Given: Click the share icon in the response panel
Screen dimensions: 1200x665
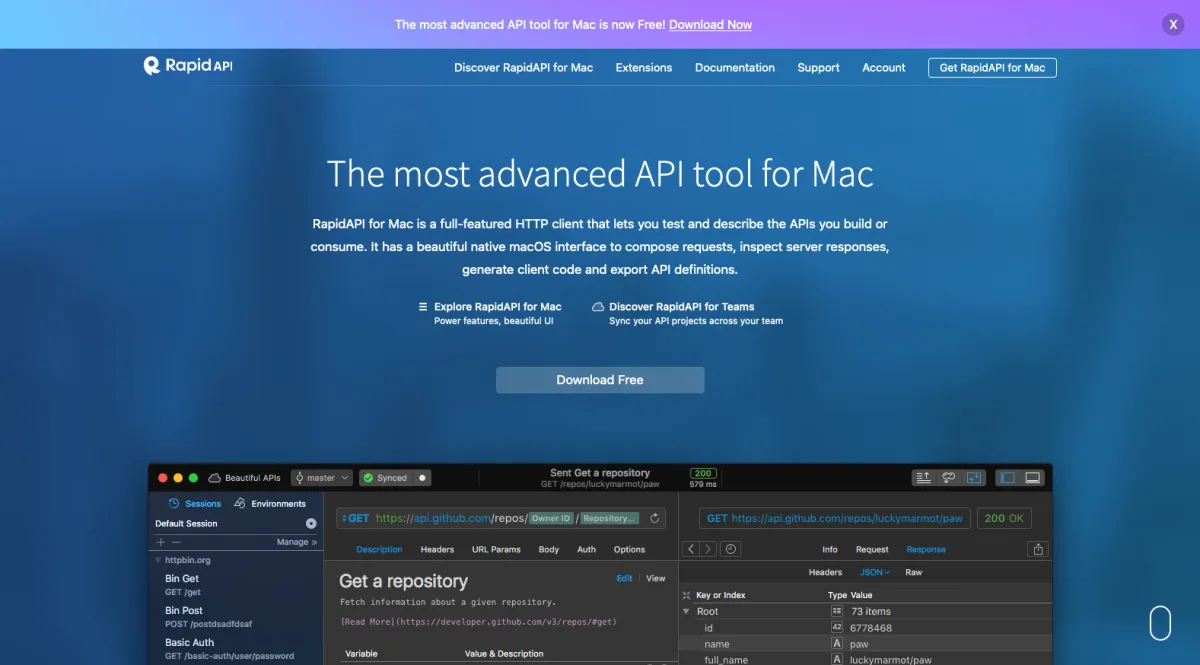Looking at the screenshot, I should (x=1038, y=549).
